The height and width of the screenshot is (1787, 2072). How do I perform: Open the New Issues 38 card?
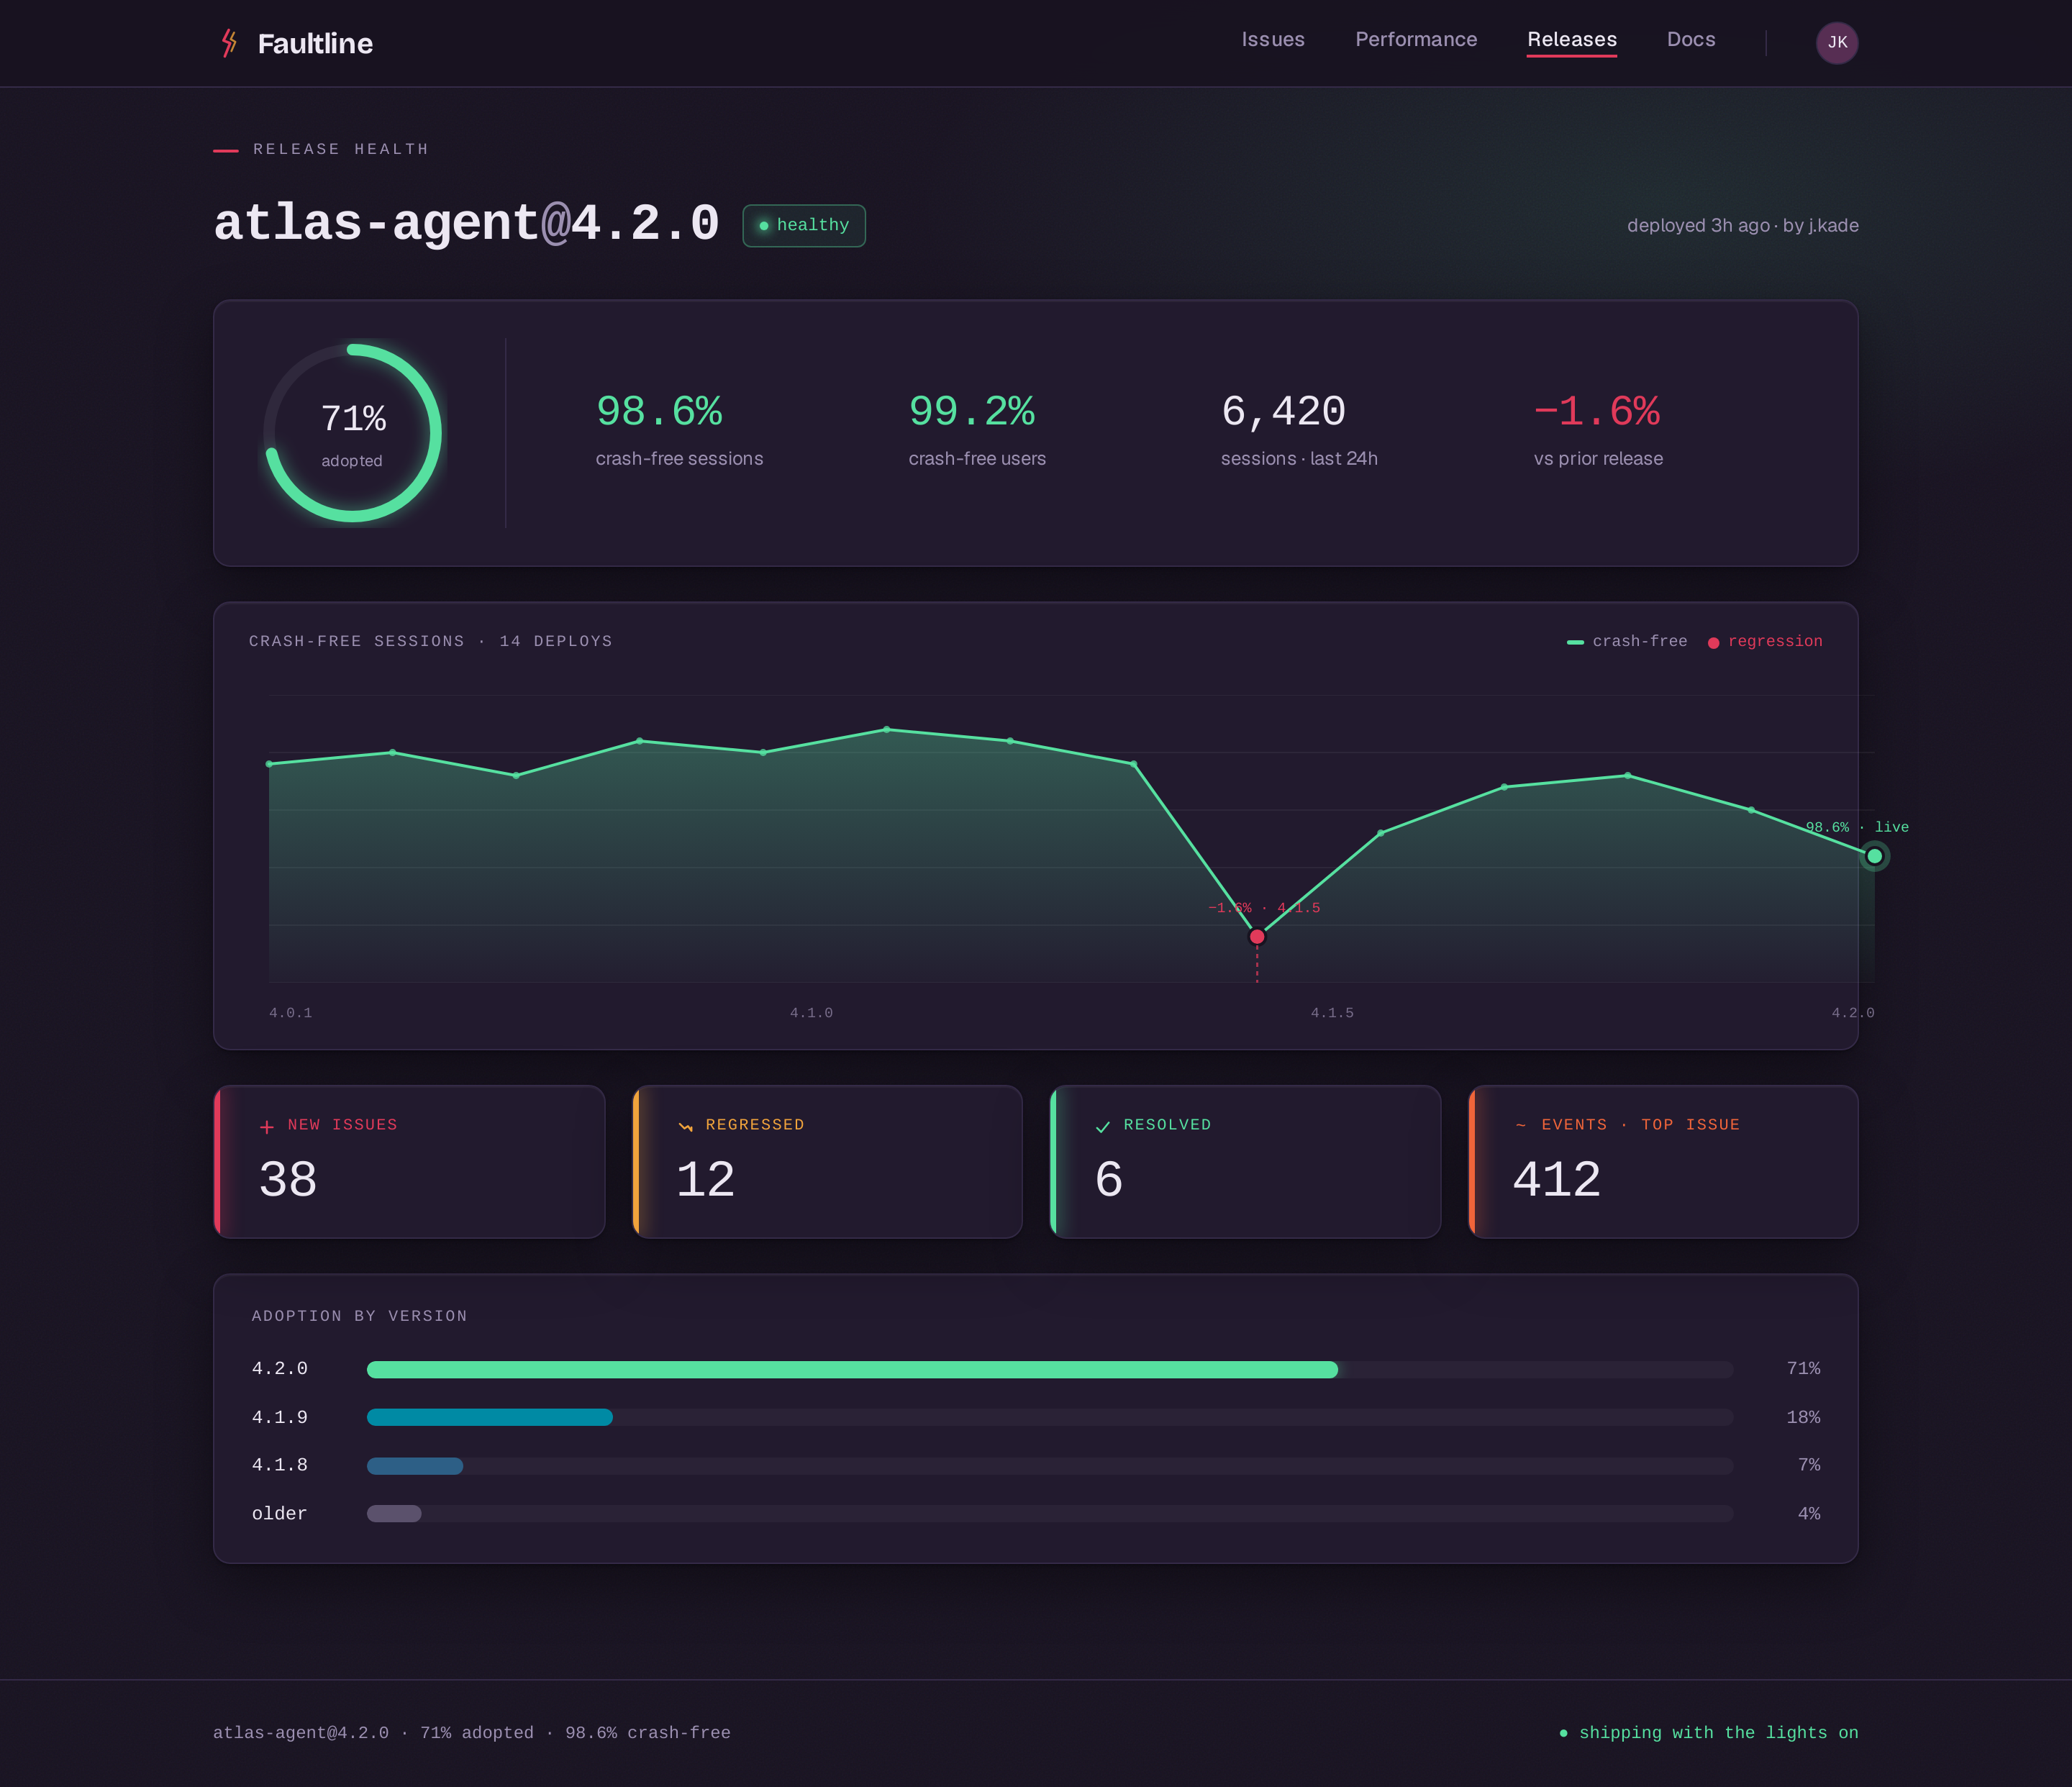click(x=409, y=1162)
